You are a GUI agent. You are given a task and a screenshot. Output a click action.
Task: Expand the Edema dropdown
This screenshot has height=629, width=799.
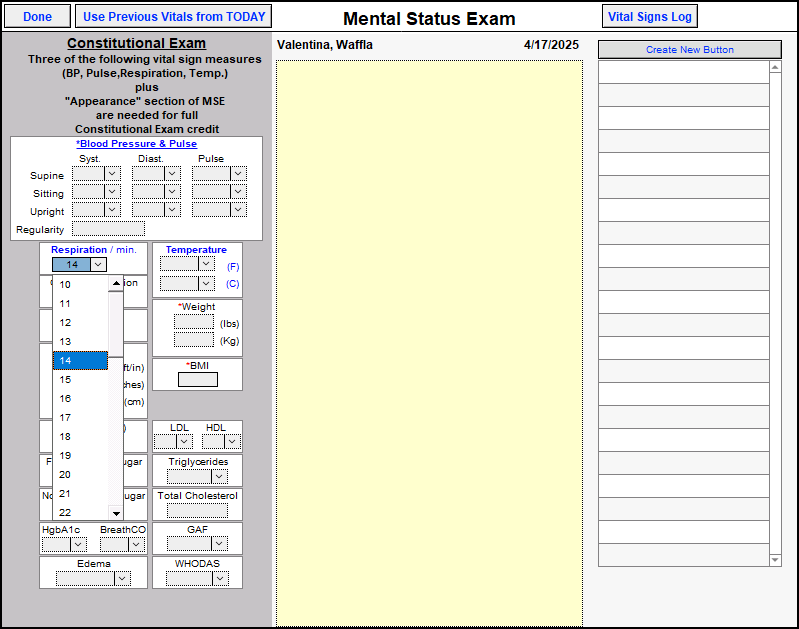click(122, 578)
